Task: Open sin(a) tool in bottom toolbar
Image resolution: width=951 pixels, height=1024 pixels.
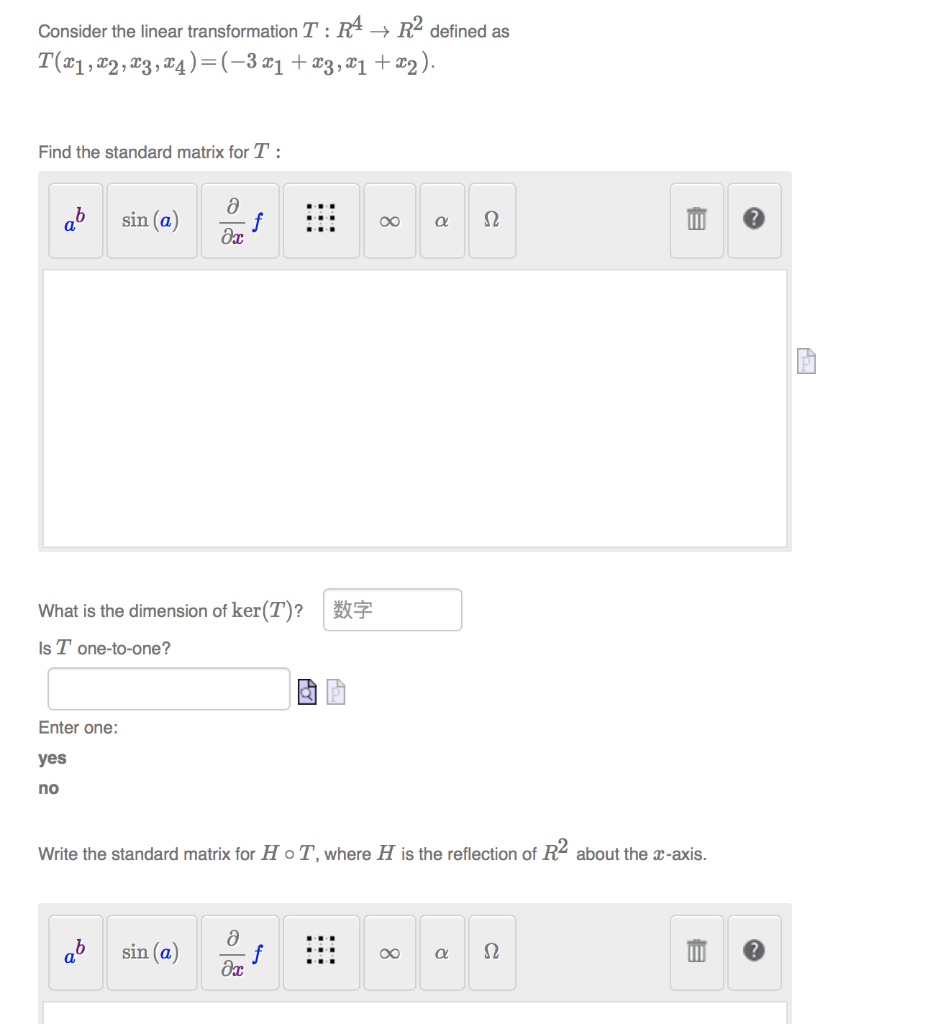Action: 151,952
